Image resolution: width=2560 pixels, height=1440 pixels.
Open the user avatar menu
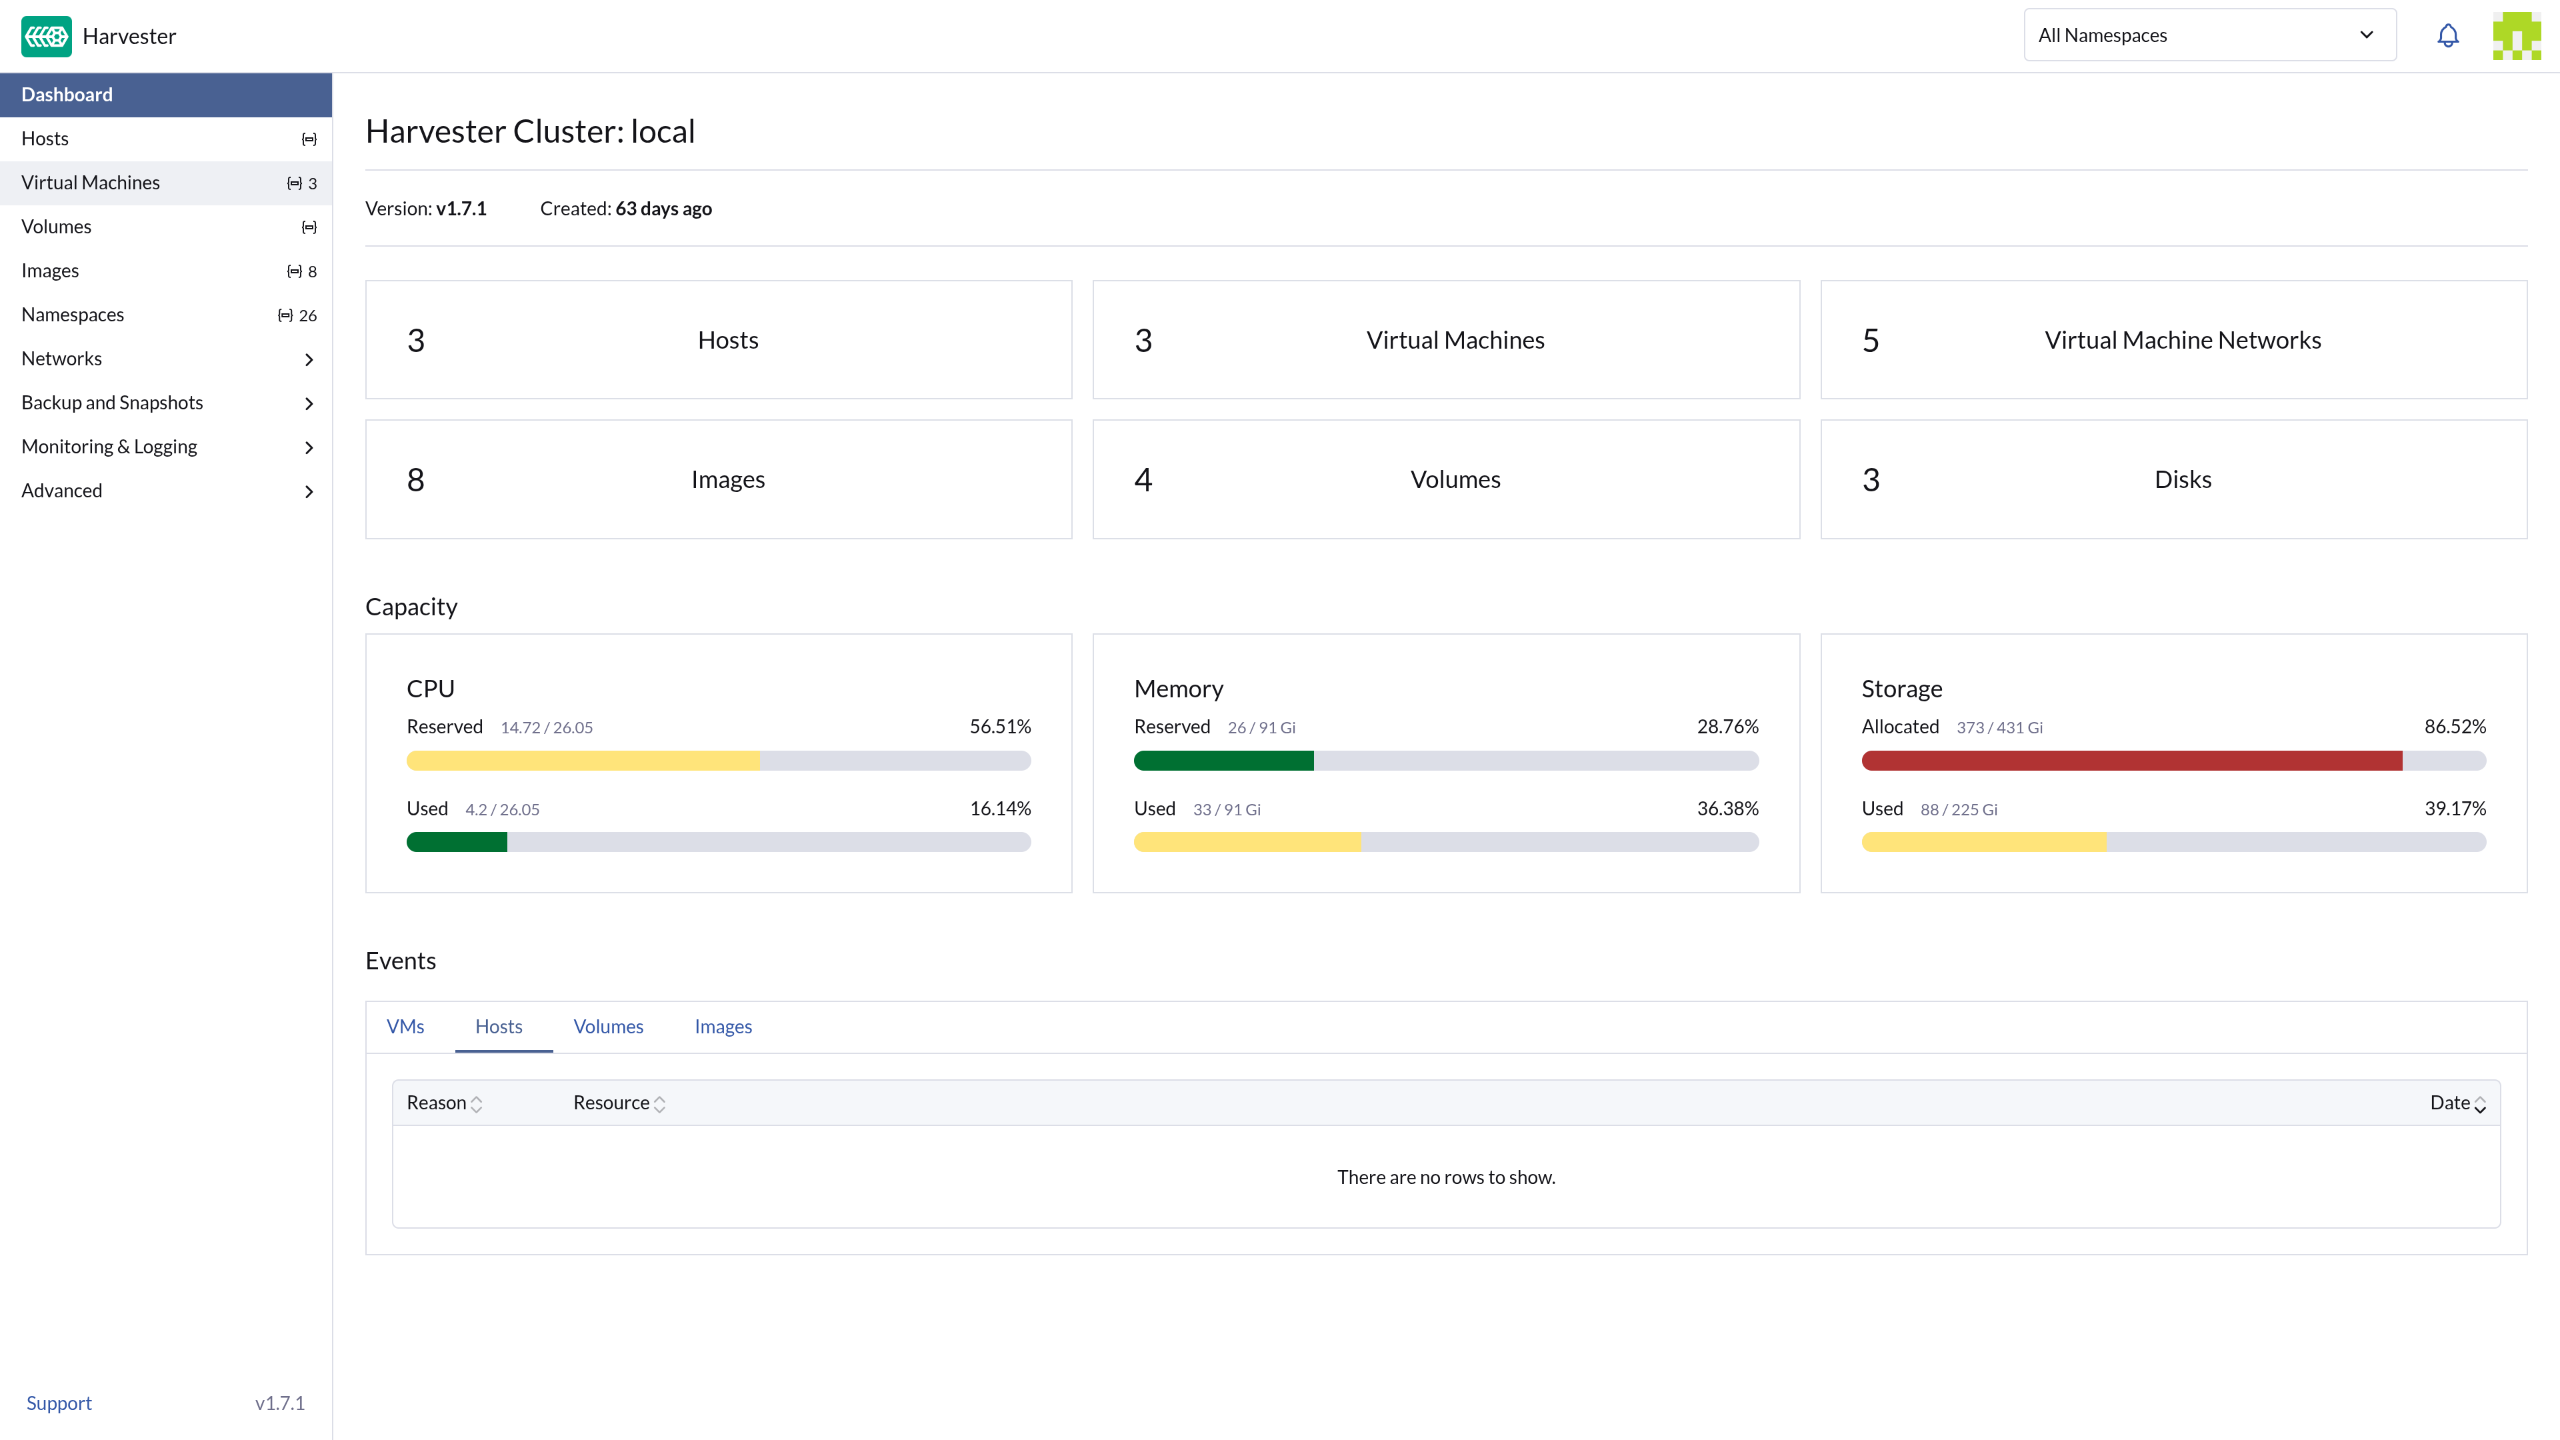(x=2516, y=36)
